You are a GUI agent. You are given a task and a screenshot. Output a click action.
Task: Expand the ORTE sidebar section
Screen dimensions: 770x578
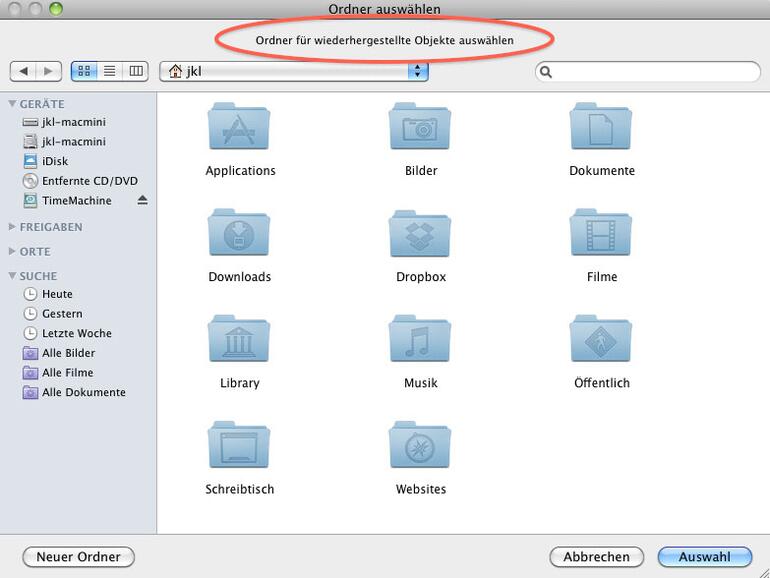click(x=12, y=251)
